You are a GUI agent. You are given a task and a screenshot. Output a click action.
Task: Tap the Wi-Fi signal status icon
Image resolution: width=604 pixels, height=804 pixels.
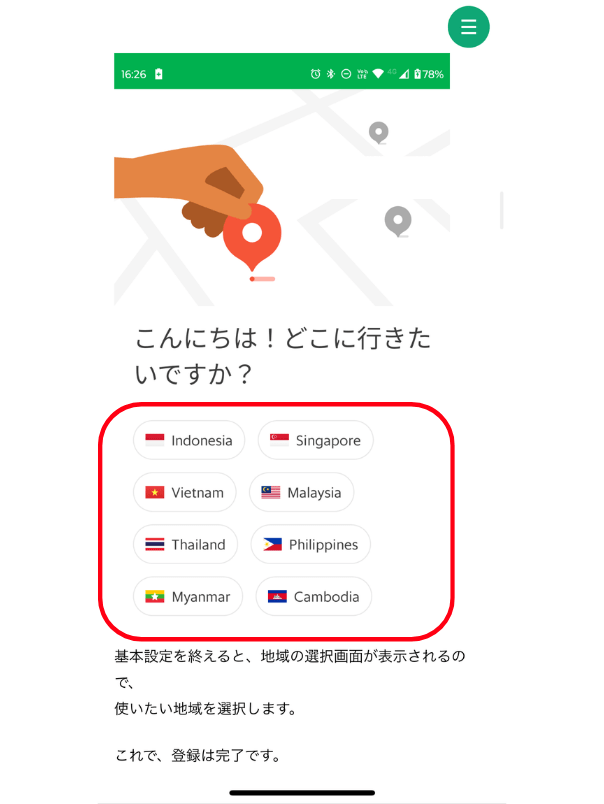378,74
